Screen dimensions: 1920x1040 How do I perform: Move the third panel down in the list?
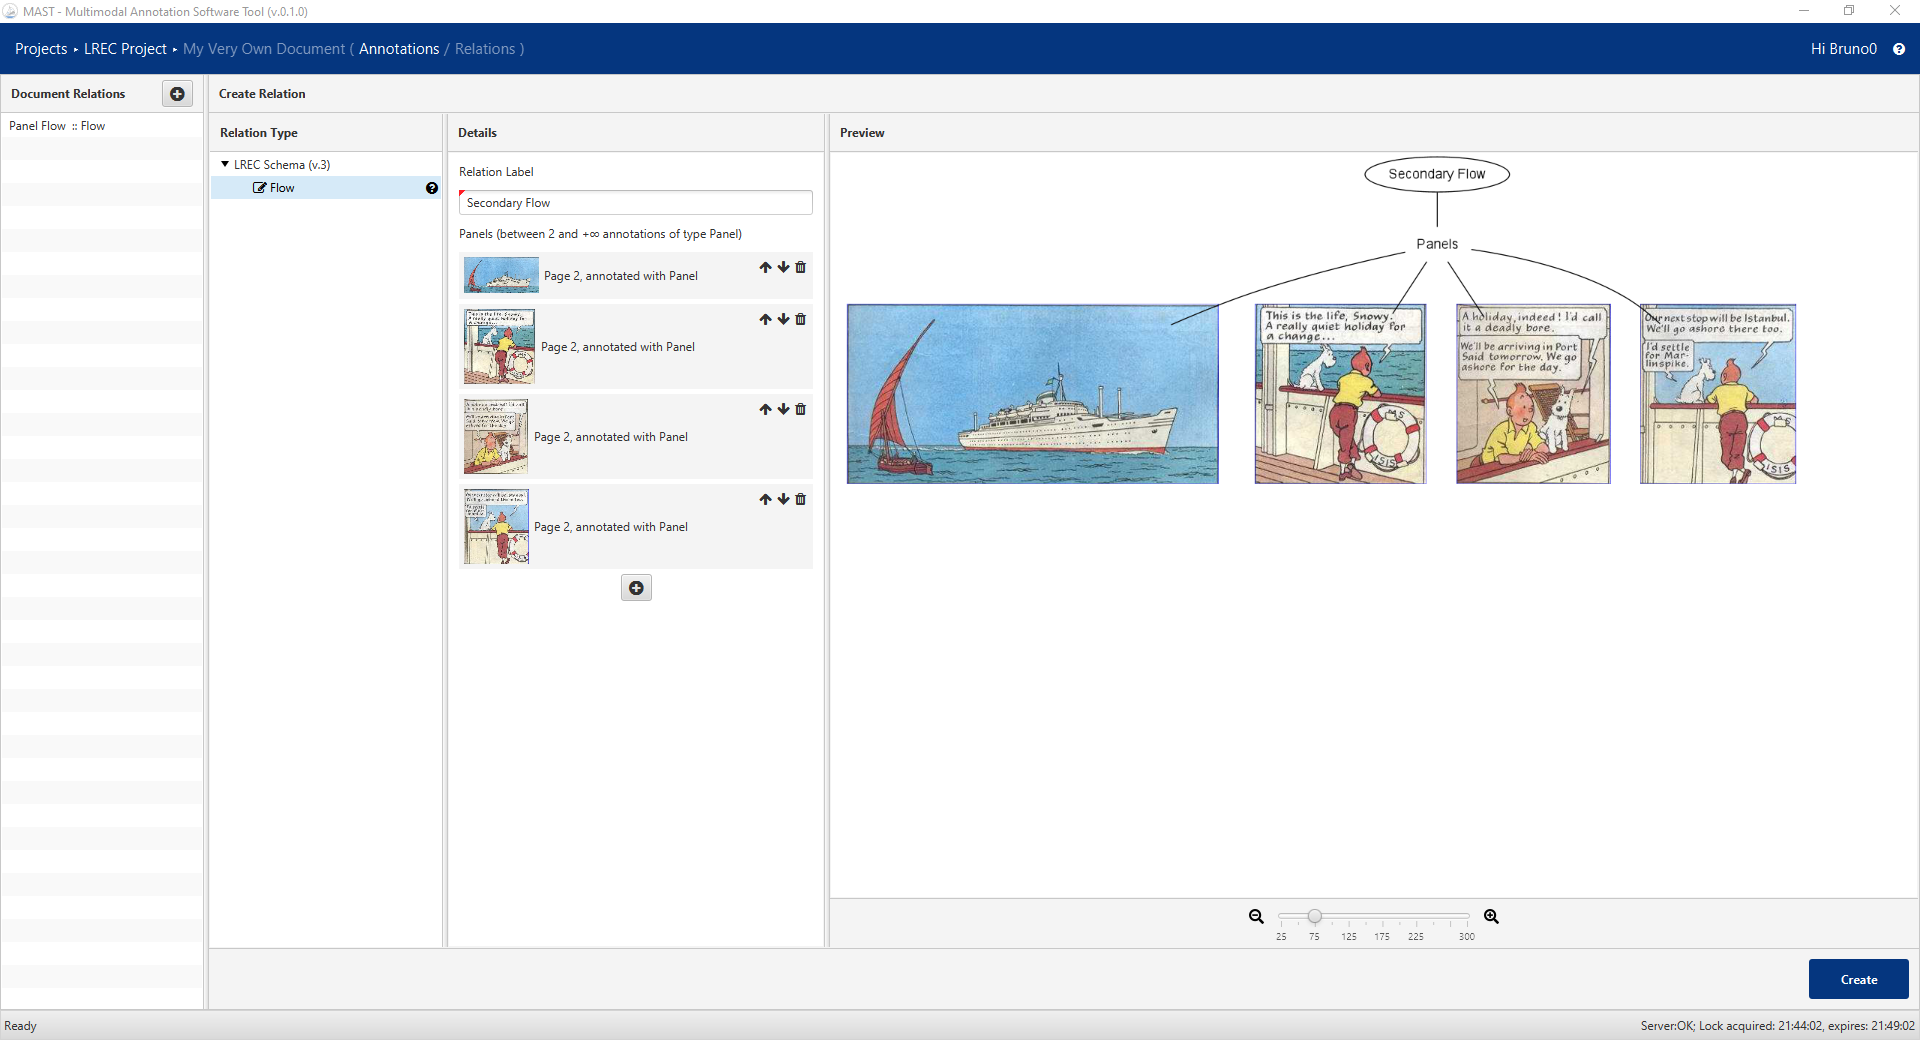pos(783,410)
